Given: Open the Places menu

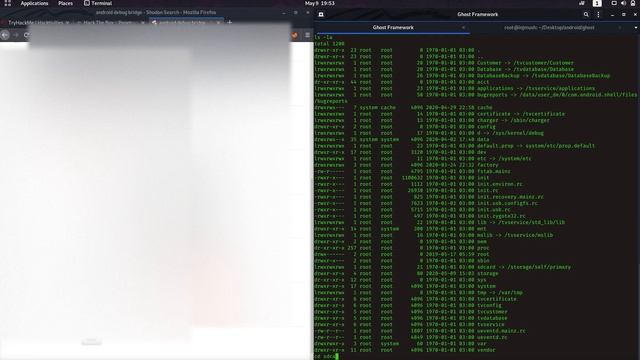Looking at the screenshot, I should click(x=65, y=3).
